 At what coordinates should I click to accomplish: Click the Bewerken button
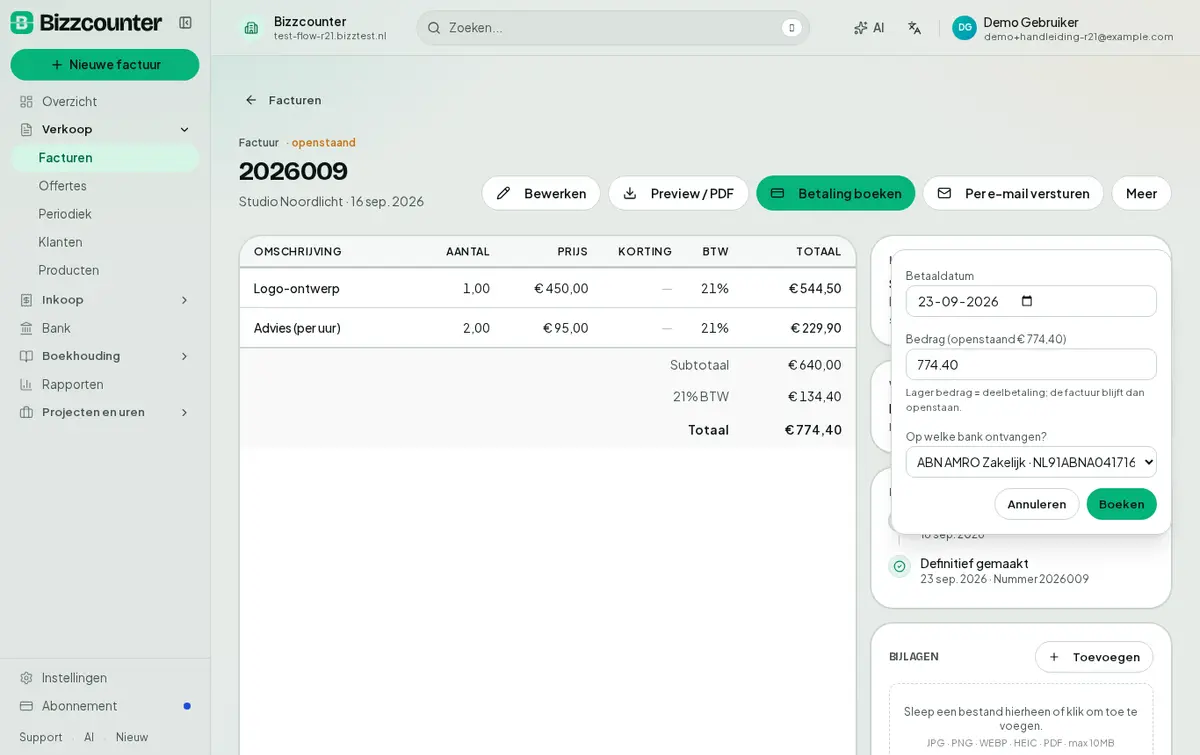[541, 193]
